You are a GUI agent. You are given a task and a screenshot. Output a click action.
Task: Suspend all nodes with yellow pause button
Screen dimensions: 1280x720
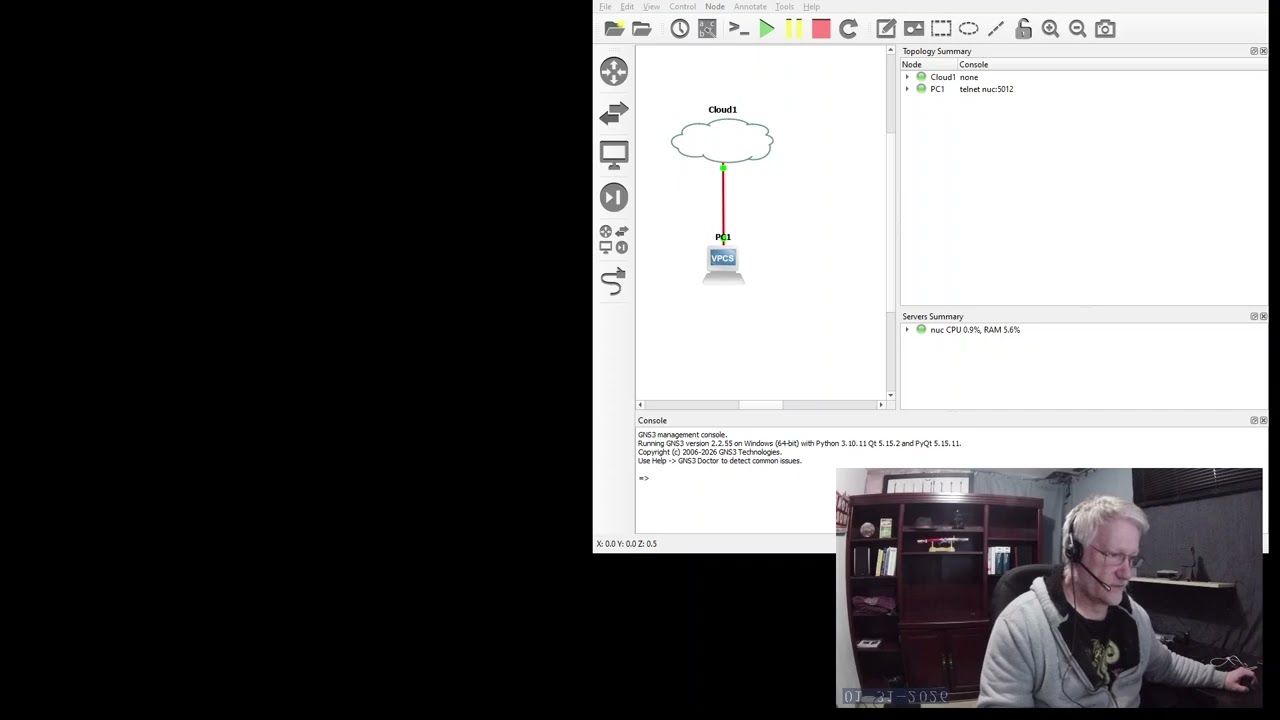(x=793, y=29)
